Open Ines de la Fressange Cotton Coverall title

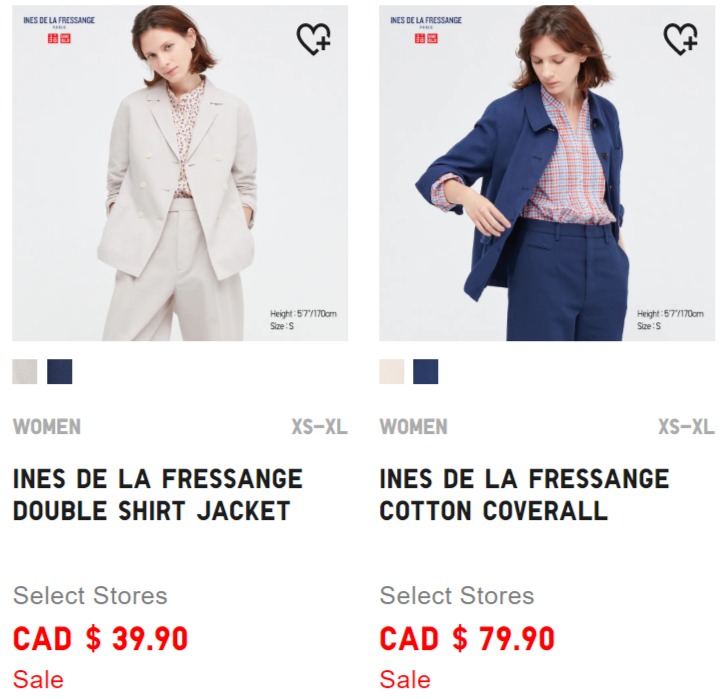click(524, 494)
